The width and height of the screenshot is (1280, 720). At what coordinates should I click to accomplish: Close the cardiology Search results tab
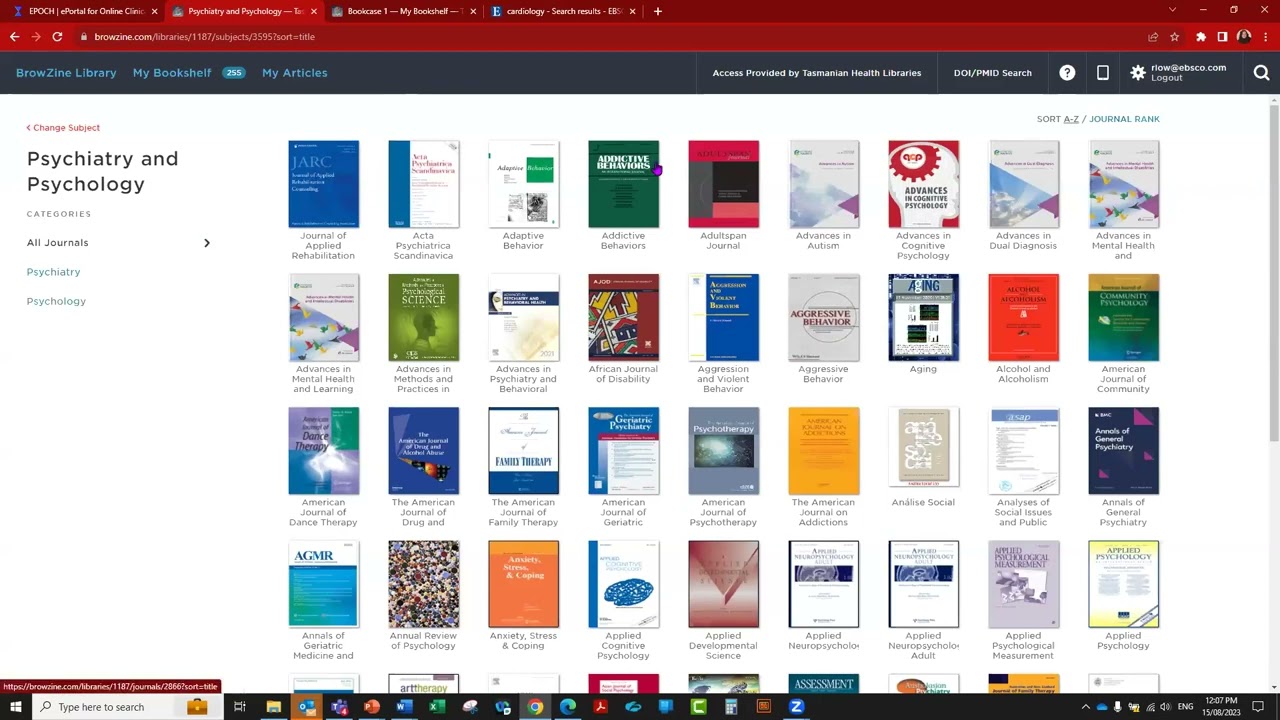pyautogui.click(x=632, y=11)
